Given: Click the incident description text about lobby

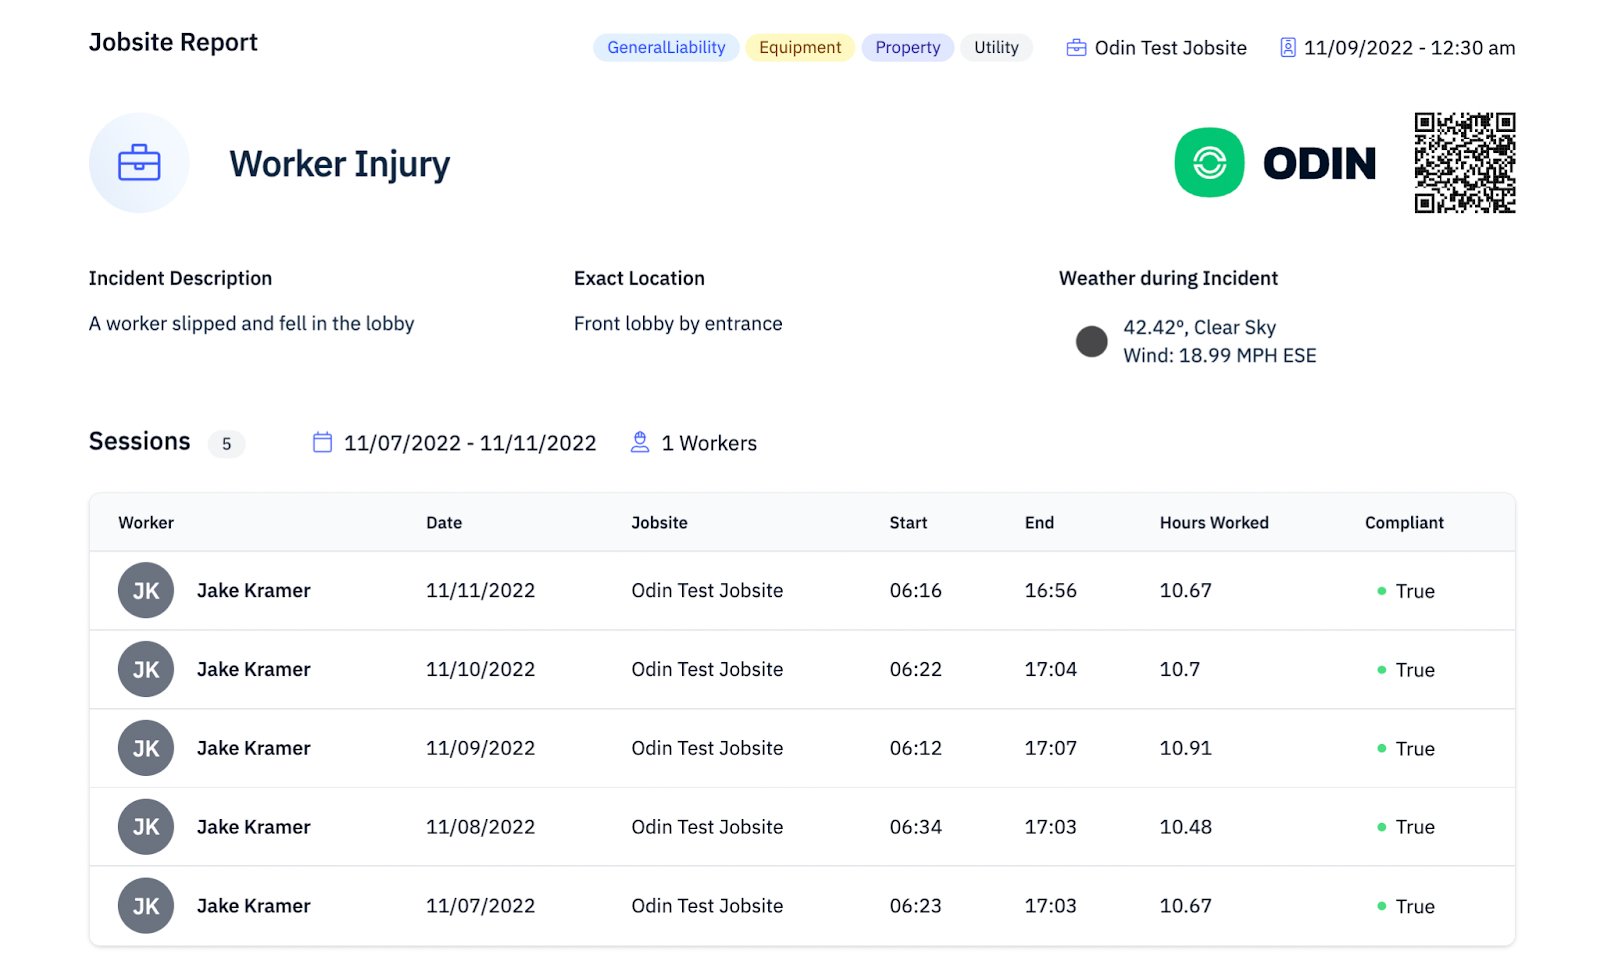Looking at the screenshot, I should (251, 323).
